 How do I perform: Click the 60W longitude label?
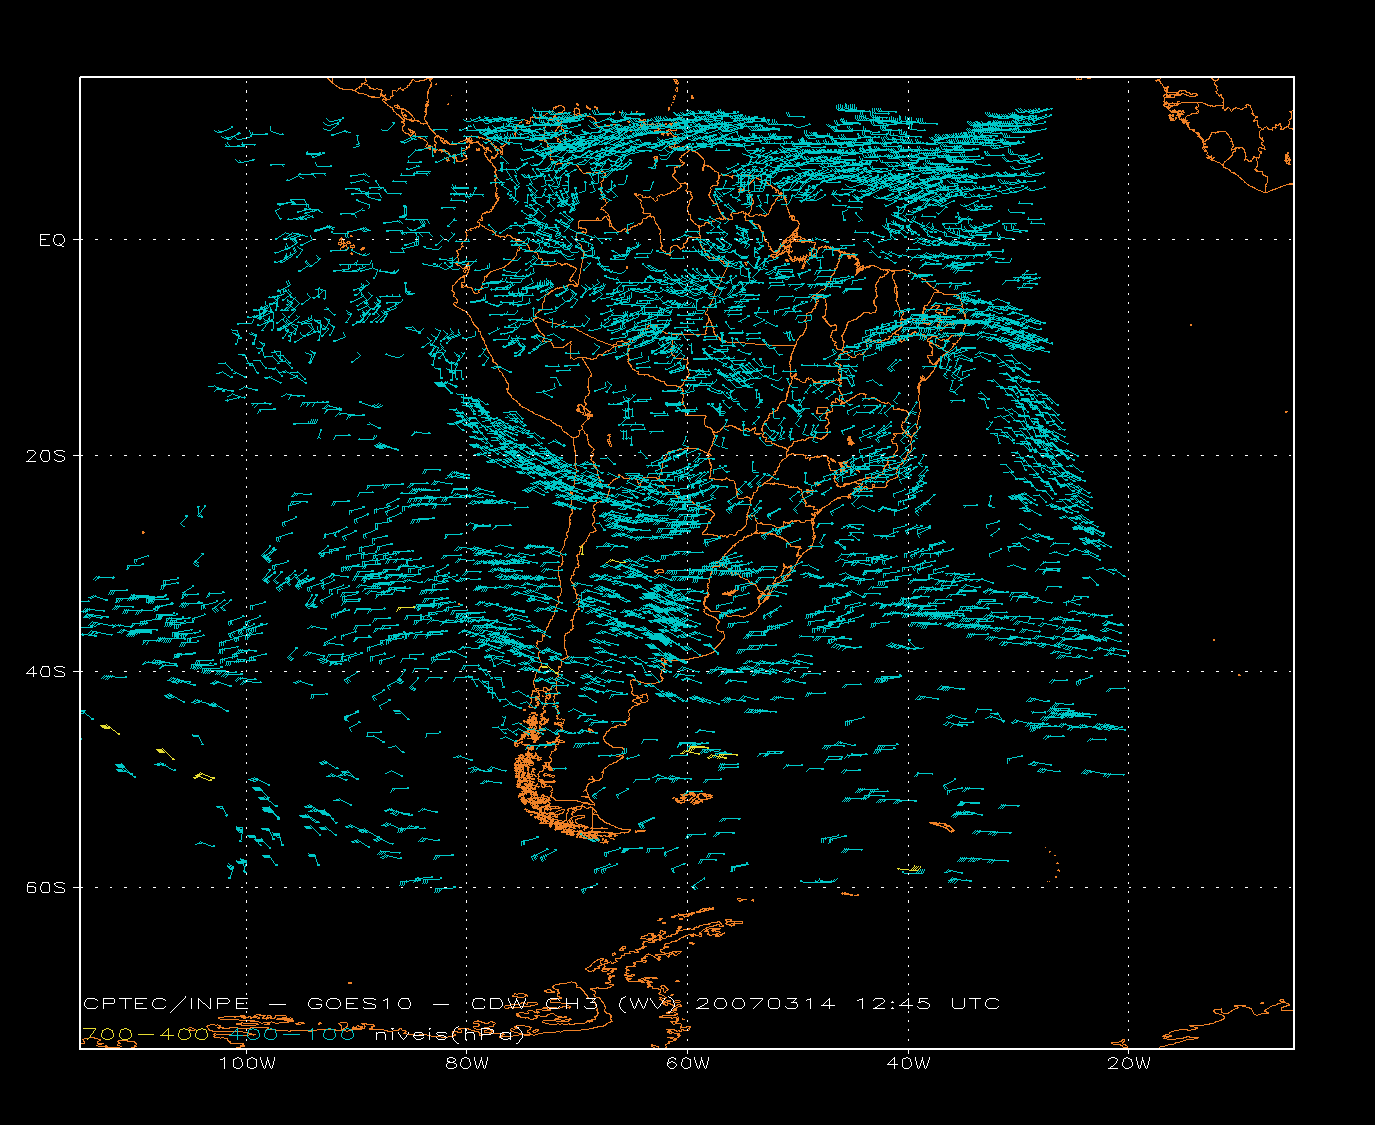tap(688, 1063)
